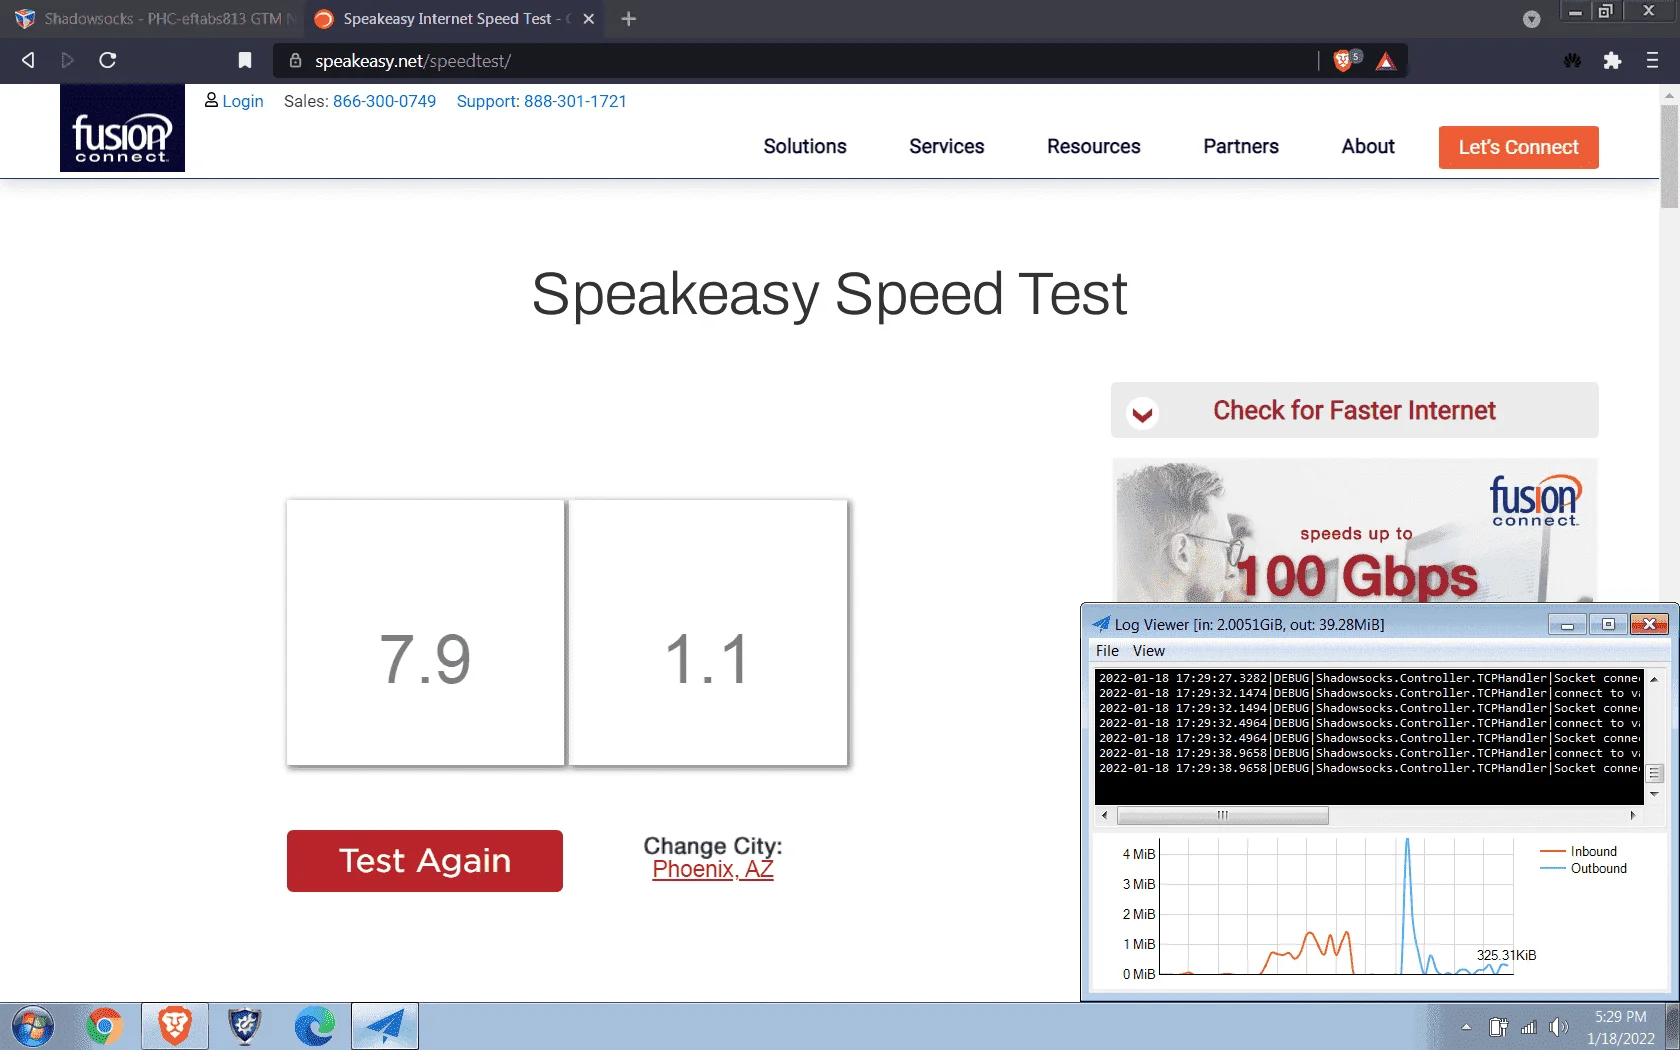Image resolution: width=1680 pixels, height=1050 pixels.
Task: Open the shield app in taskbar
Action: tap(245, 1026)
